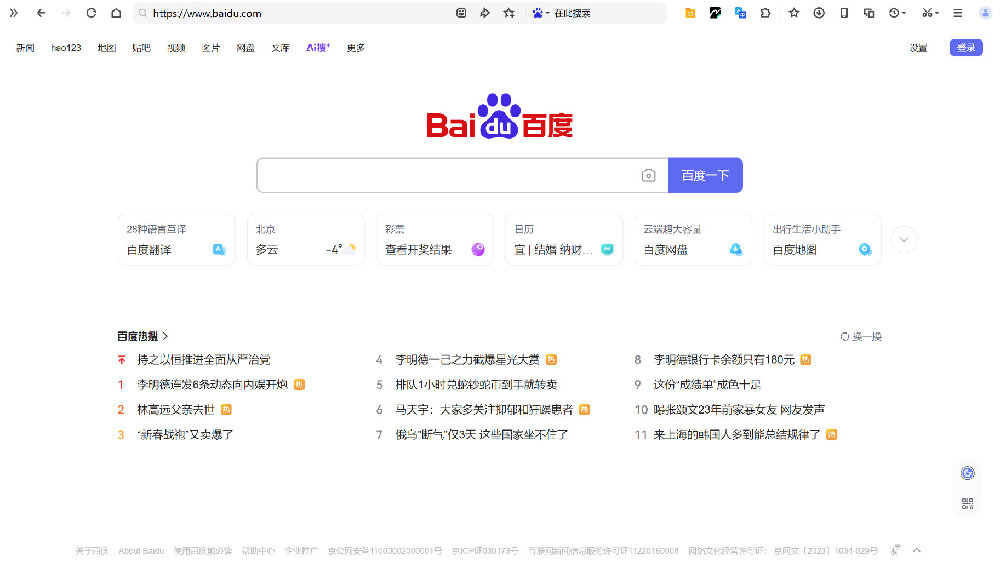
Task: Open the favorites star toolbar icon
Action: pyautogui.click(x=793, y=13)
